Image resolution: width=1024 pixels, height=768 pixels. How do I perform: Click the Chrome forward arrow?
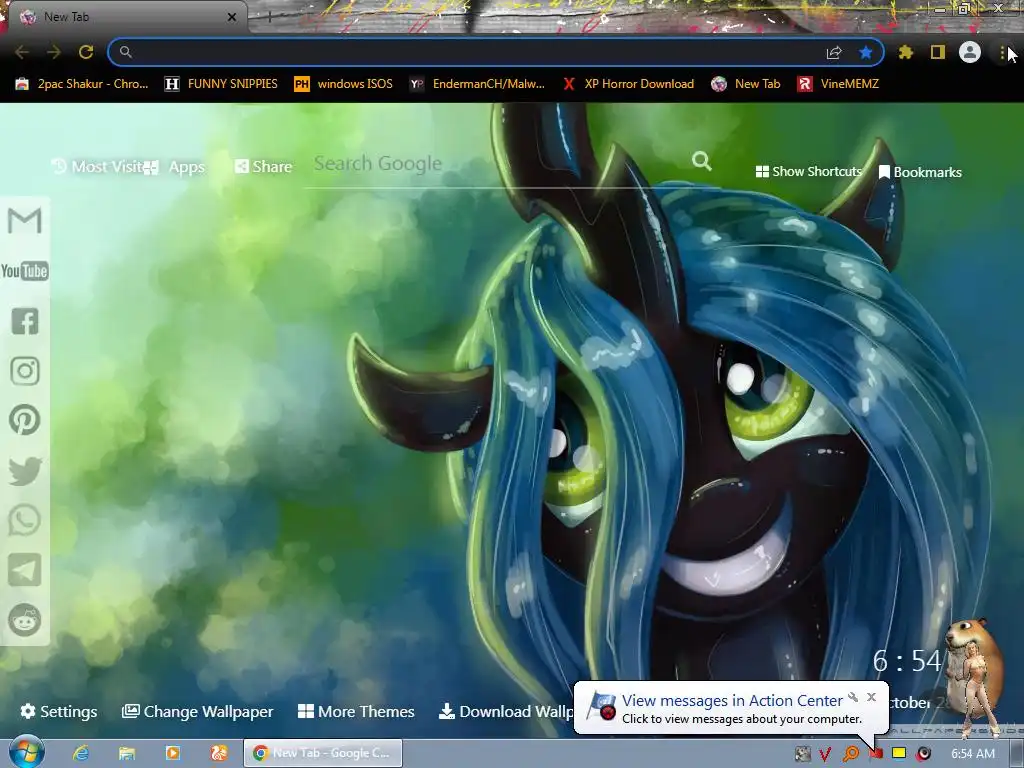point(54,52)
